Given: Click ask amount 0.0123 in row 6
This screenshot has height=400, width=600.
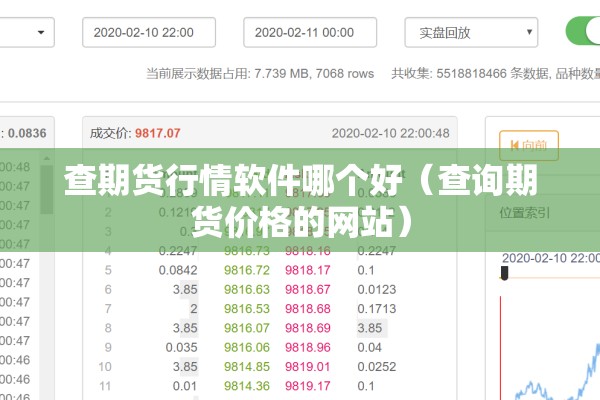Looking at the screenshot, I should coord(377,289).
